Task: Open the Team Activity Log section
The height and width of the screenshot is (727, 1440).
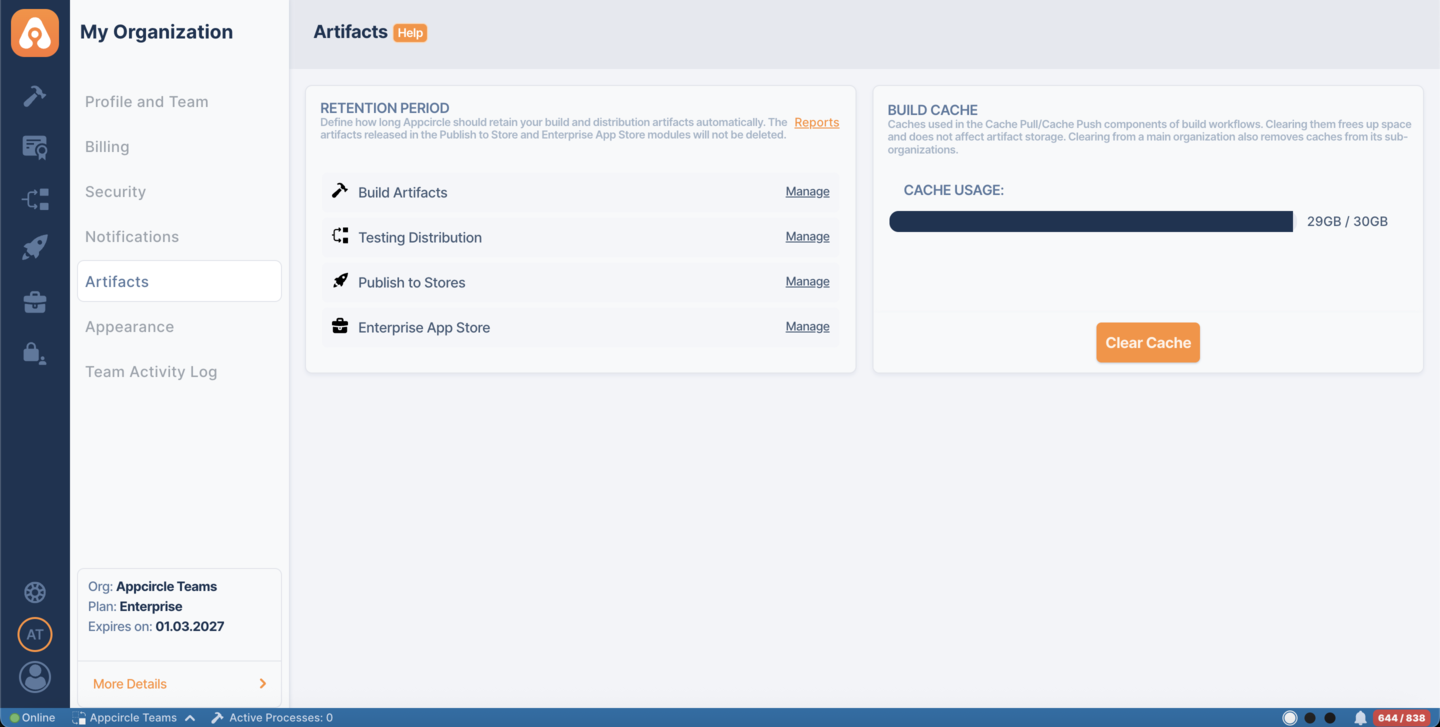Action: pos(150,371)
